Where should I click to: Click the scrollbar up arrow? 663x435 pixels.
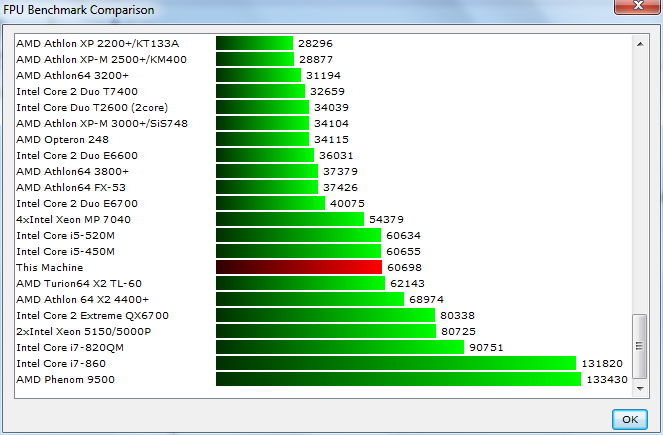(x=640, y=44)
